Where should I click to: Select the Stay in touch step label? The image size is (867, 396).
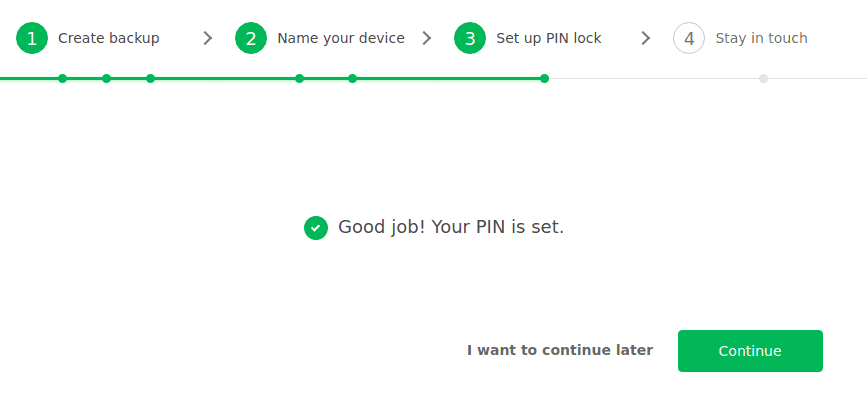pos(761,38)
